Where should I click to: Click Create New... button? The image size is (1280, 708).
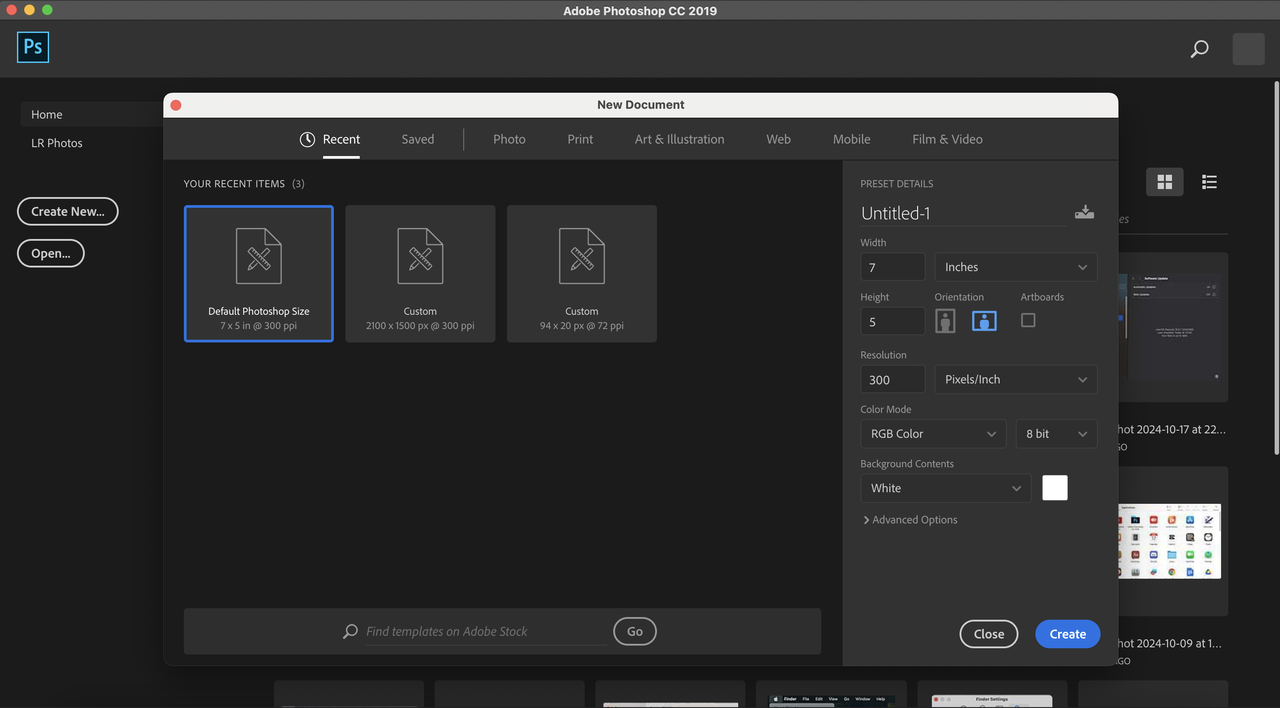(x=68, y=211)
